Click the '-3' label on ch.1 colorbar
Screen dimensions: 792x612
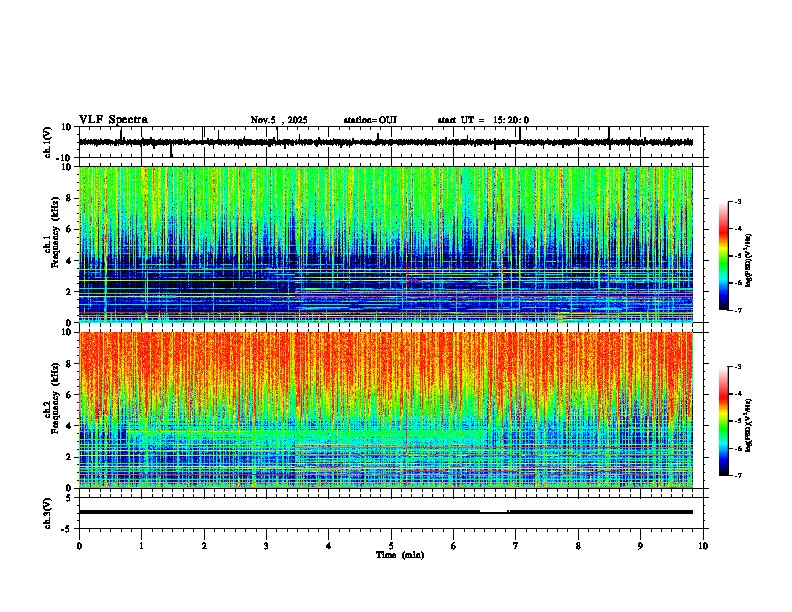click(x=737, y=201)
